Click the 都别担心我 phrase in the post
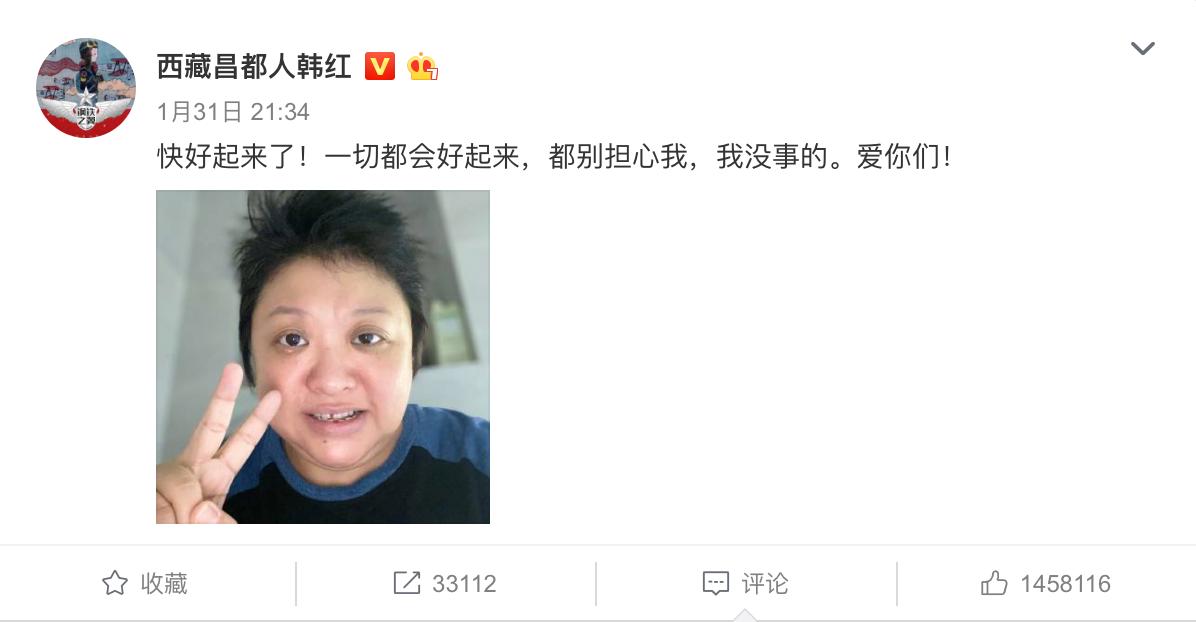This screenshot has height=622, width=1196. (618, 156)
